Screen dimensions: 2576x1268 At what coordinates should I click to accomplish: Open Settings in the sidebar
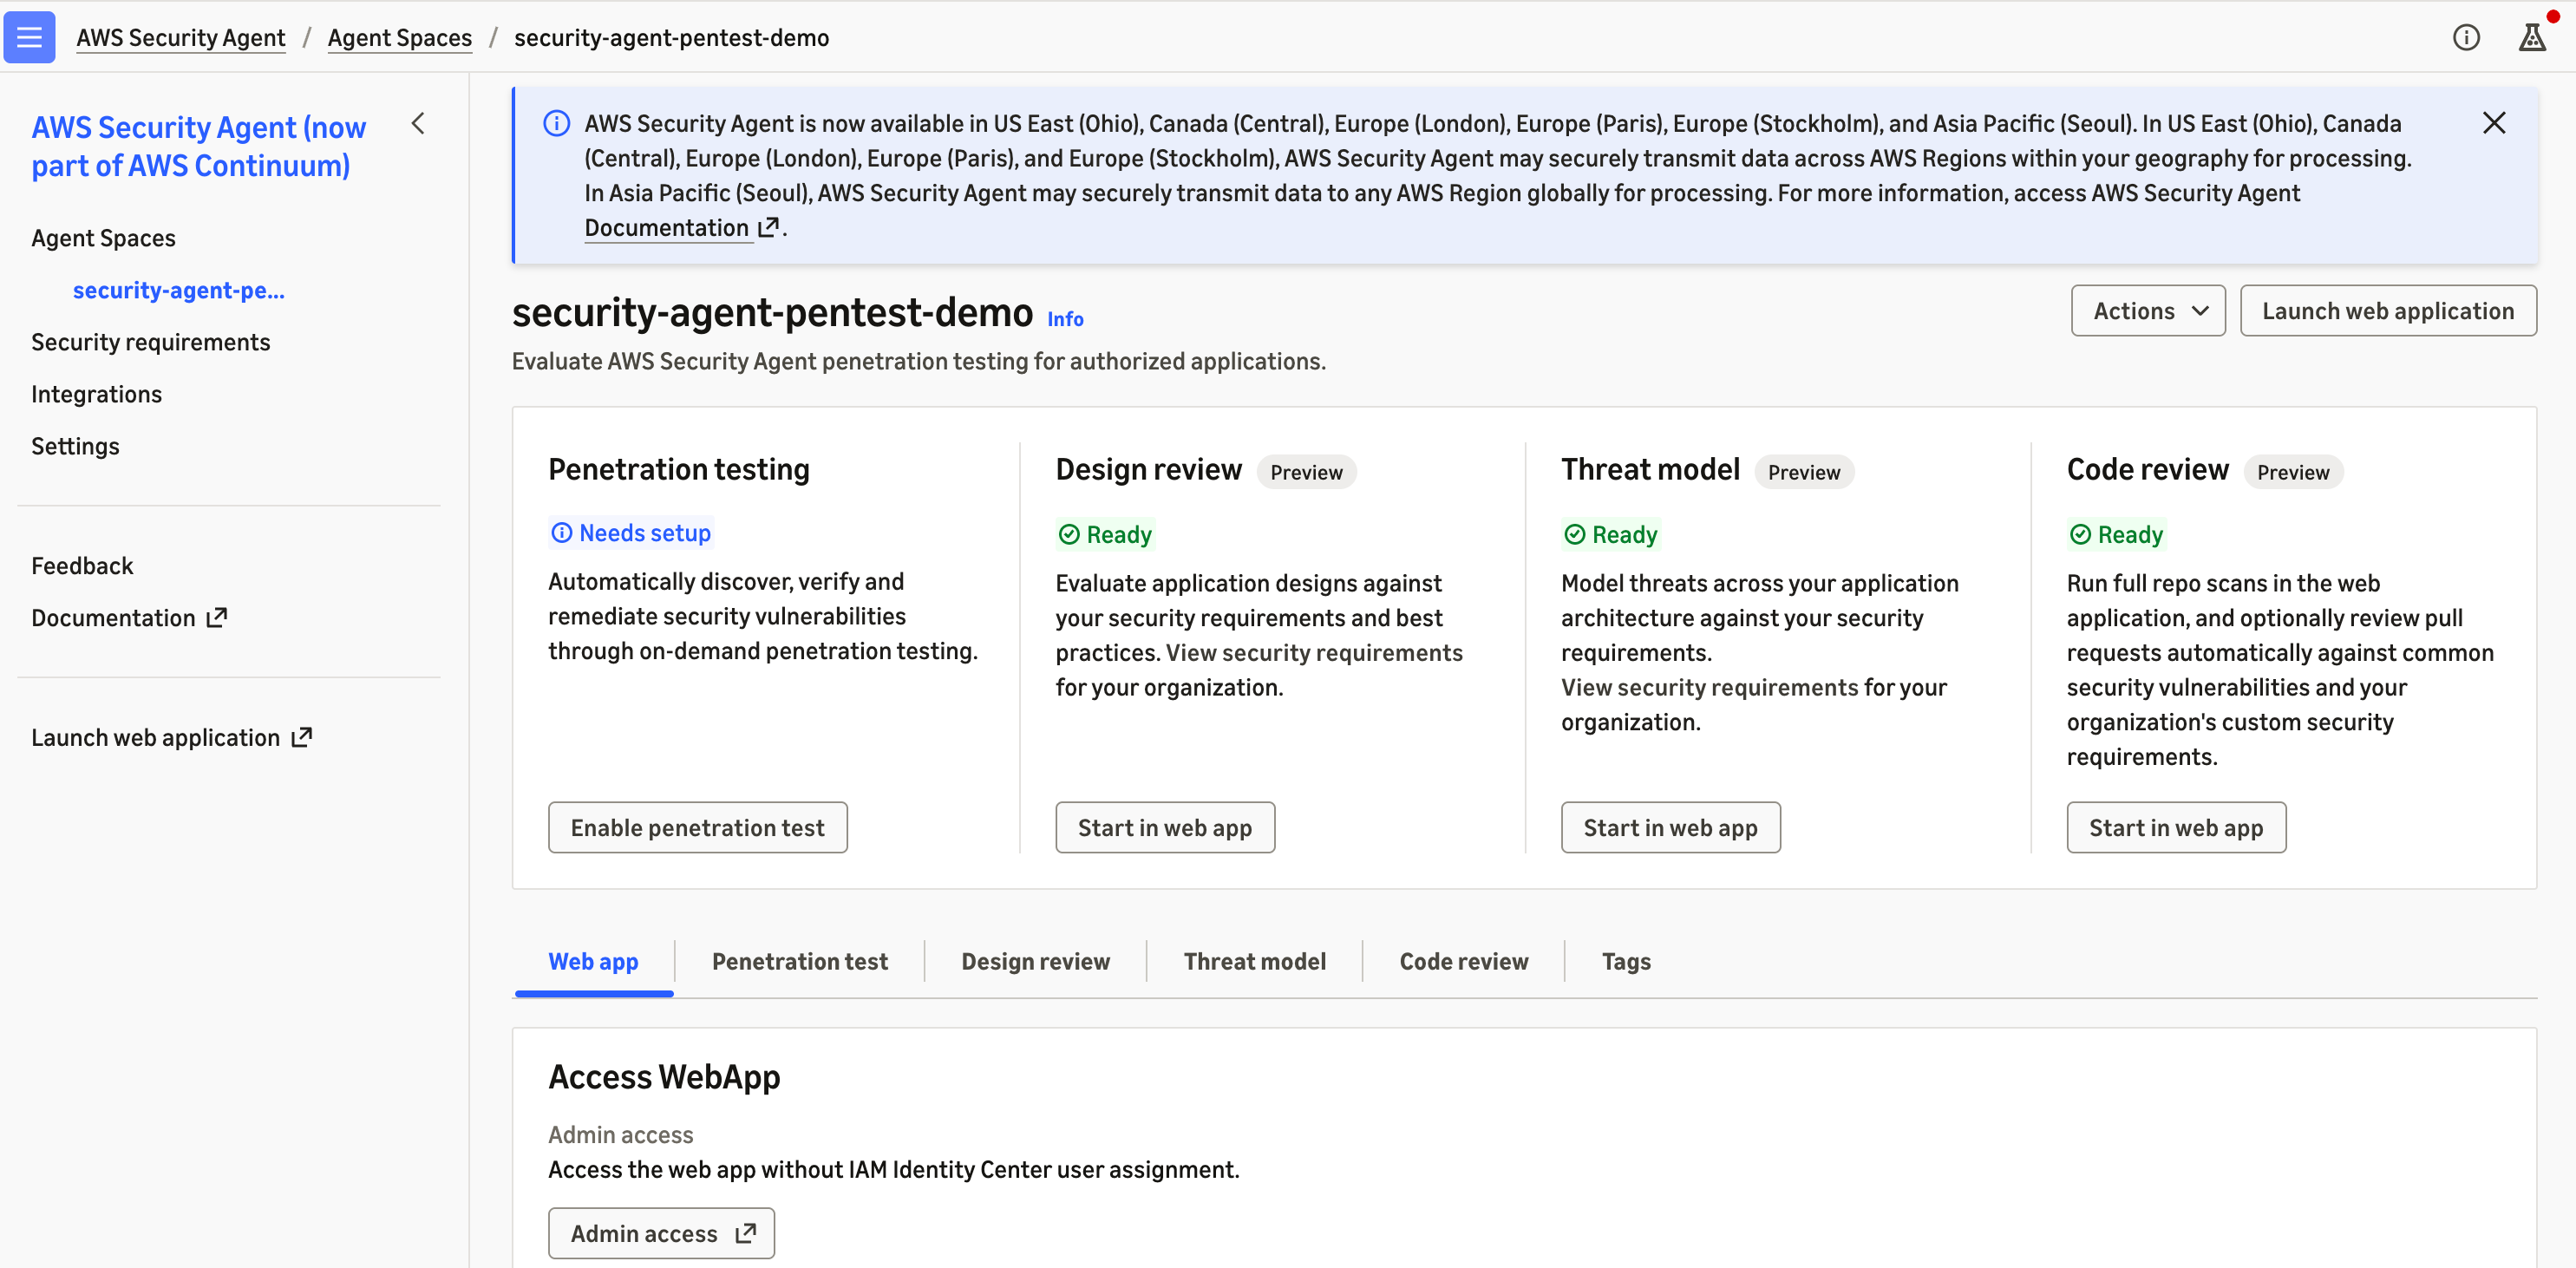pos(75,446)
